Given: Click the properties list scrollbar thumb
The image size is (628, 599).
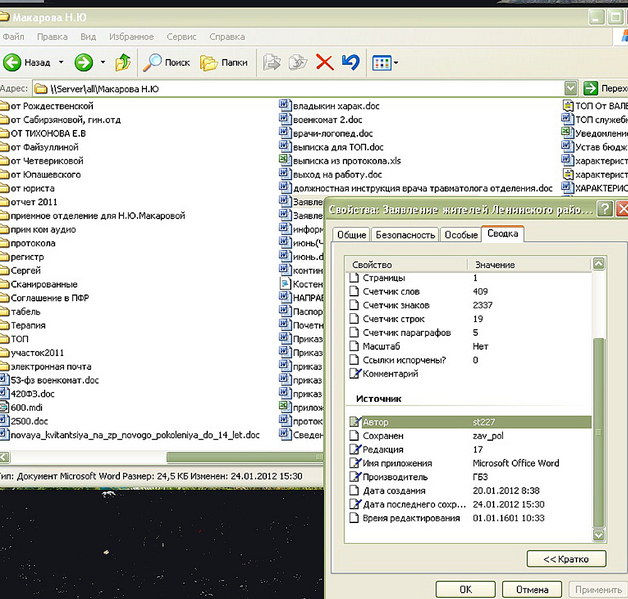Looking at the screenshot, I should coord(598,432).
